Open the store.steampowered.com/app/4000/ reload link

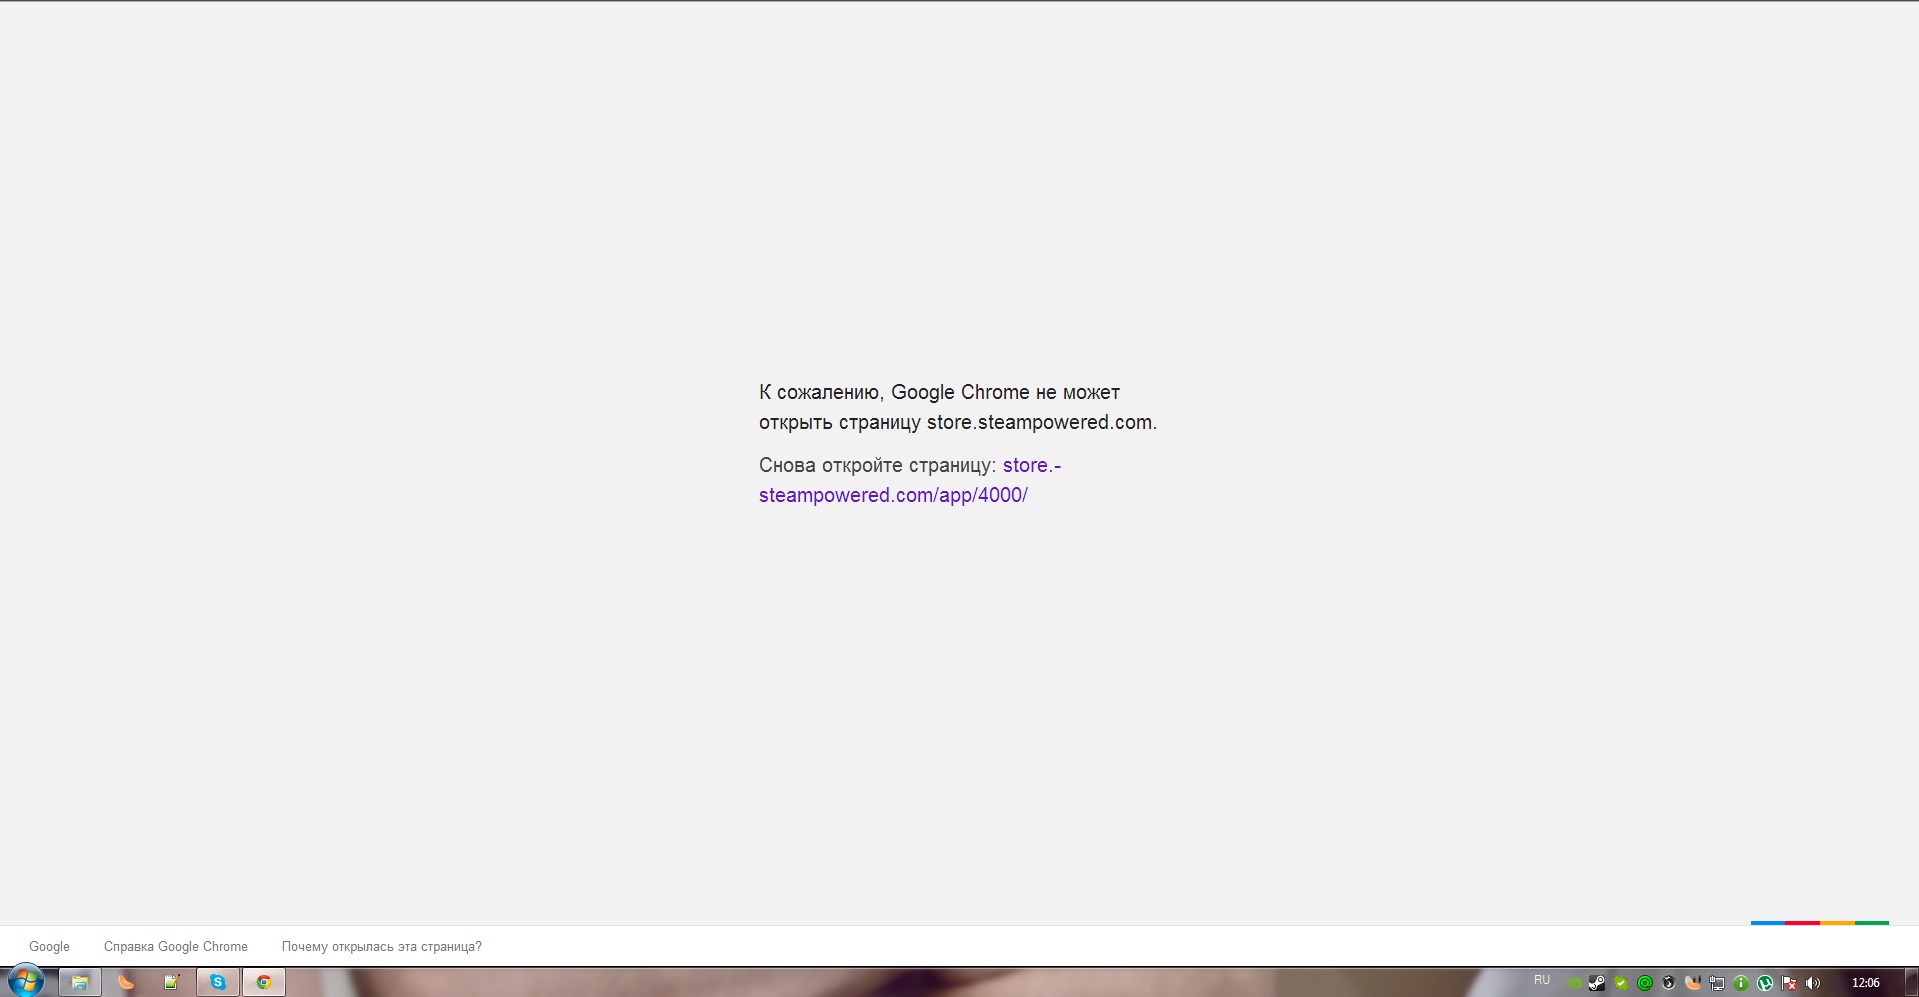[910, 480]
